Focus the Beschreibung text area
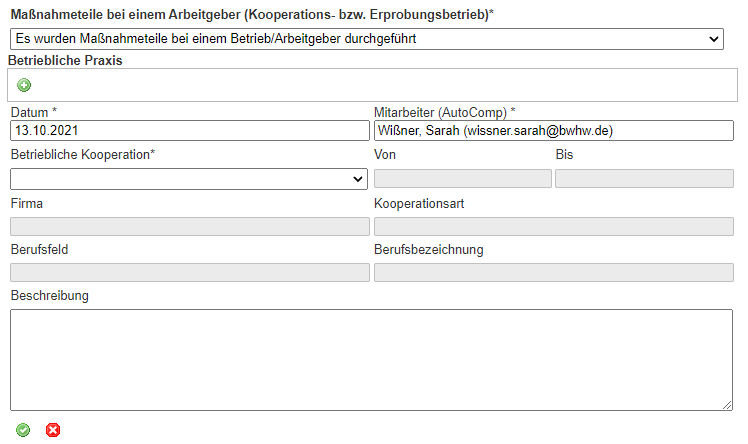The image size is (748, 444). tap(371, 359)
